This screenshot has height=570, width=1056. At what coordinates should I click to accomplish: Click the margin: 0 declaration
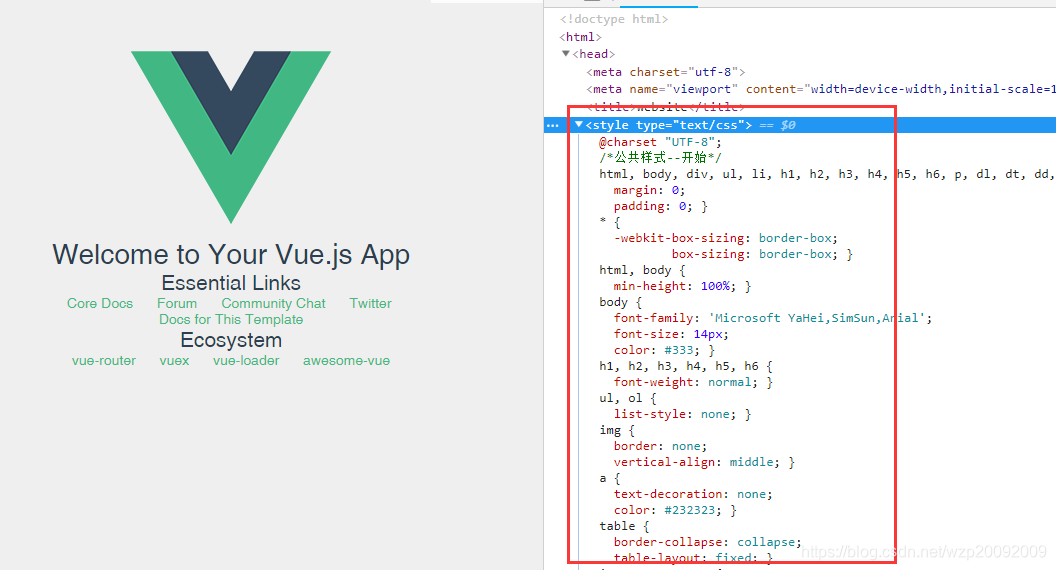[x=649, y=190]
